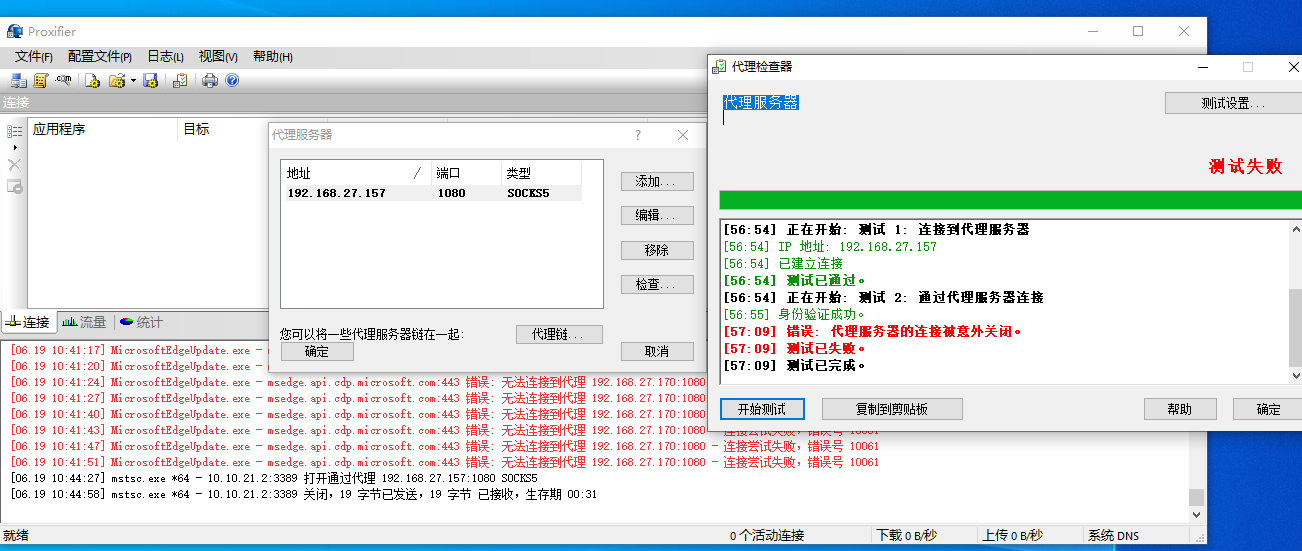Click 测试设置... button in proxy checker

pyautogui.click(x=1233, y=103)
